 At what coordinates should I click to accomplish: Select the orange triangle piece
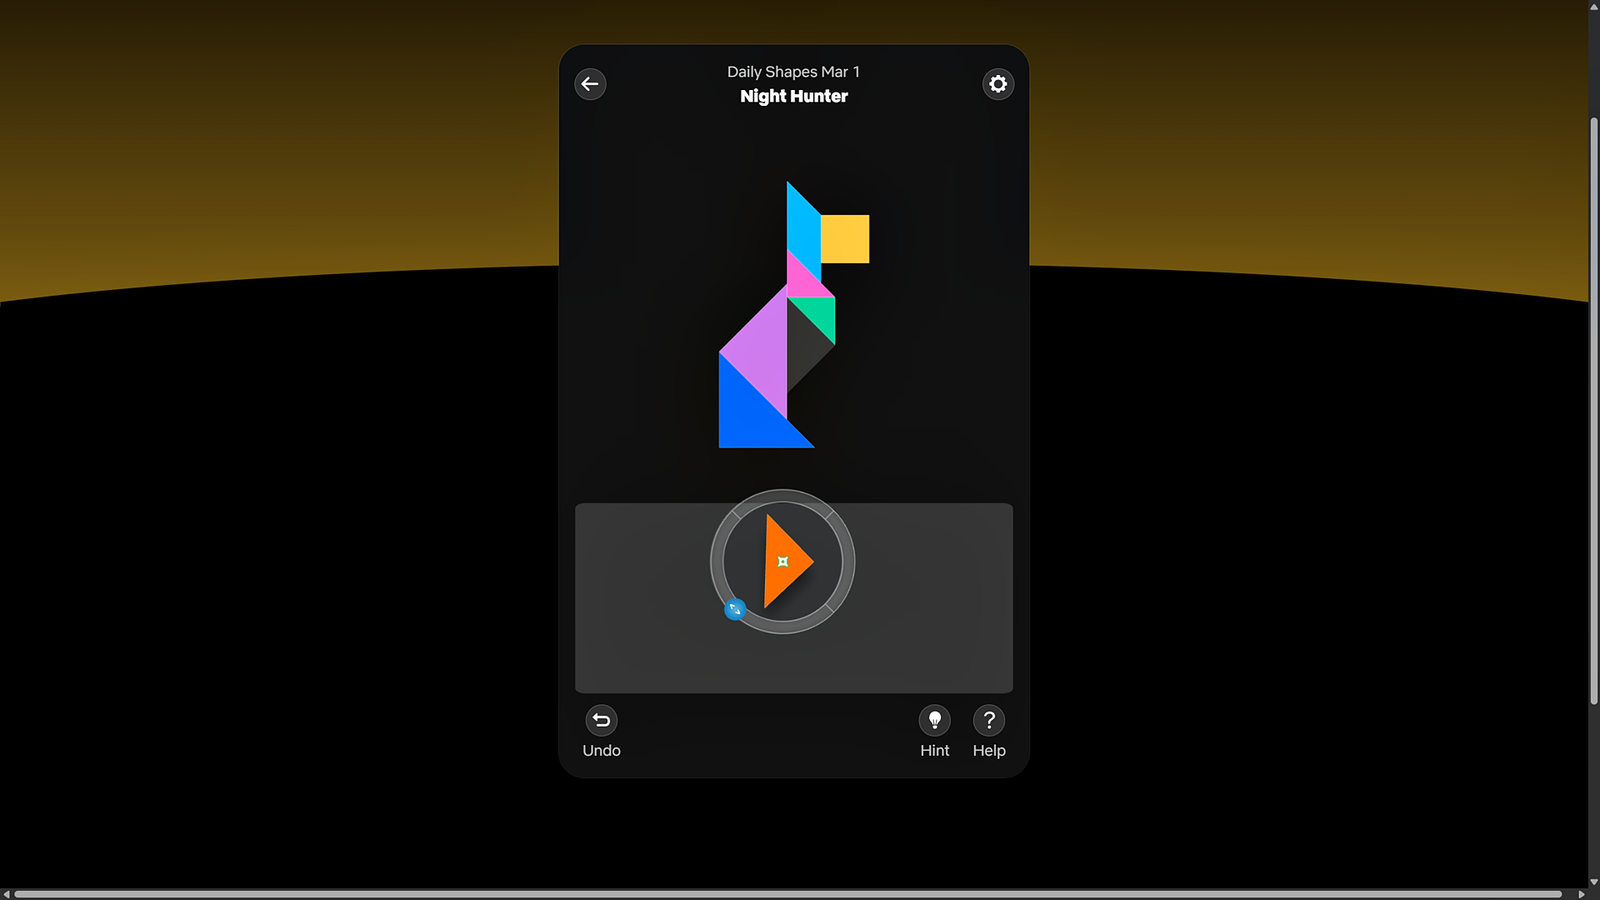click(x=783, y=561)
